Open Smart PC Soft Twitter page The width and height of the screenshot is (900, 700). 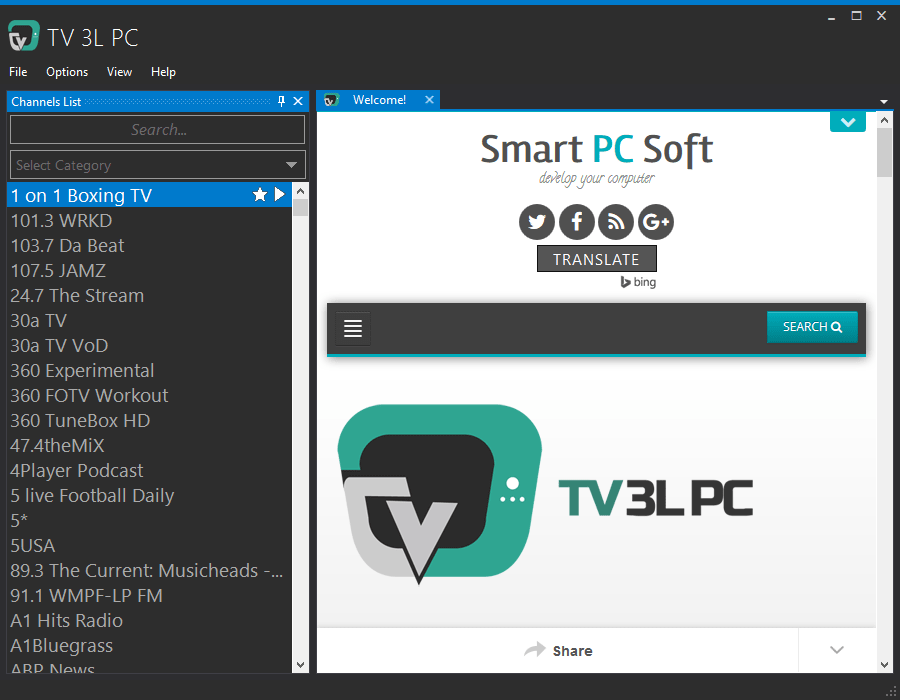(x=537, y=221)
